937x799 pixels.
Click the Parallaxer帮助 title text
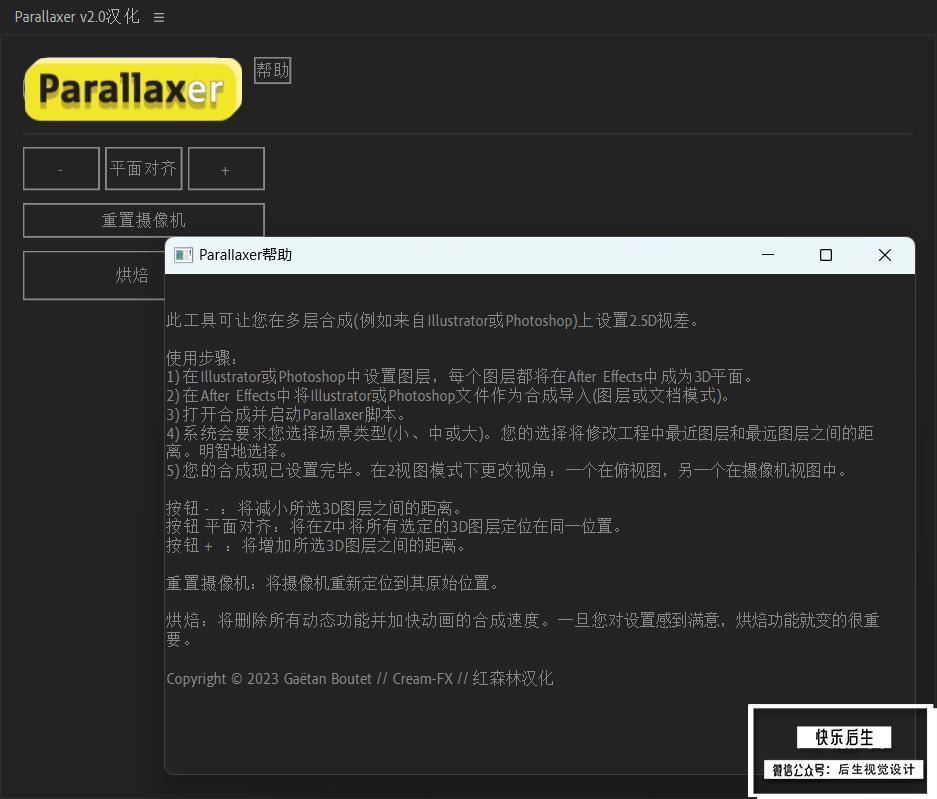pos(246,255)
